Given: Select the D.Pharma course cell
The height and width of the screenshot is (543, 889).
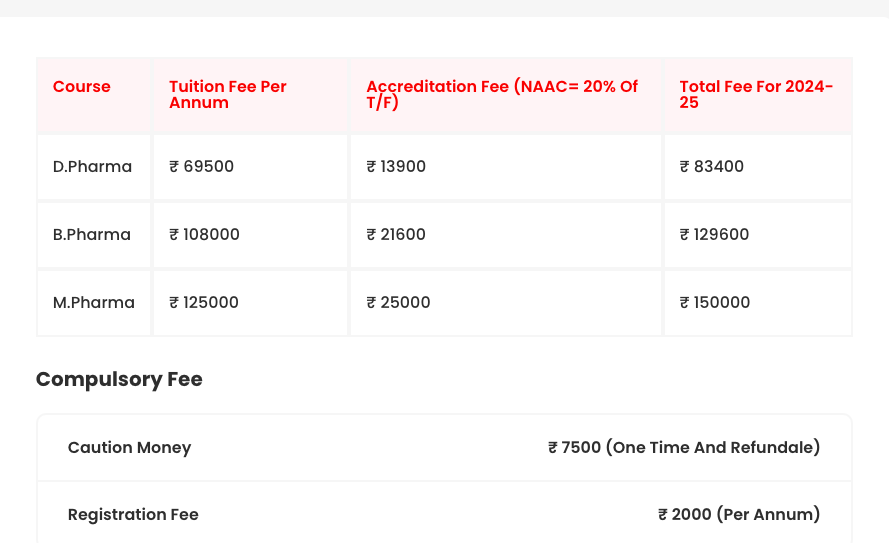Looking at the screenshot, I should 92,167.
